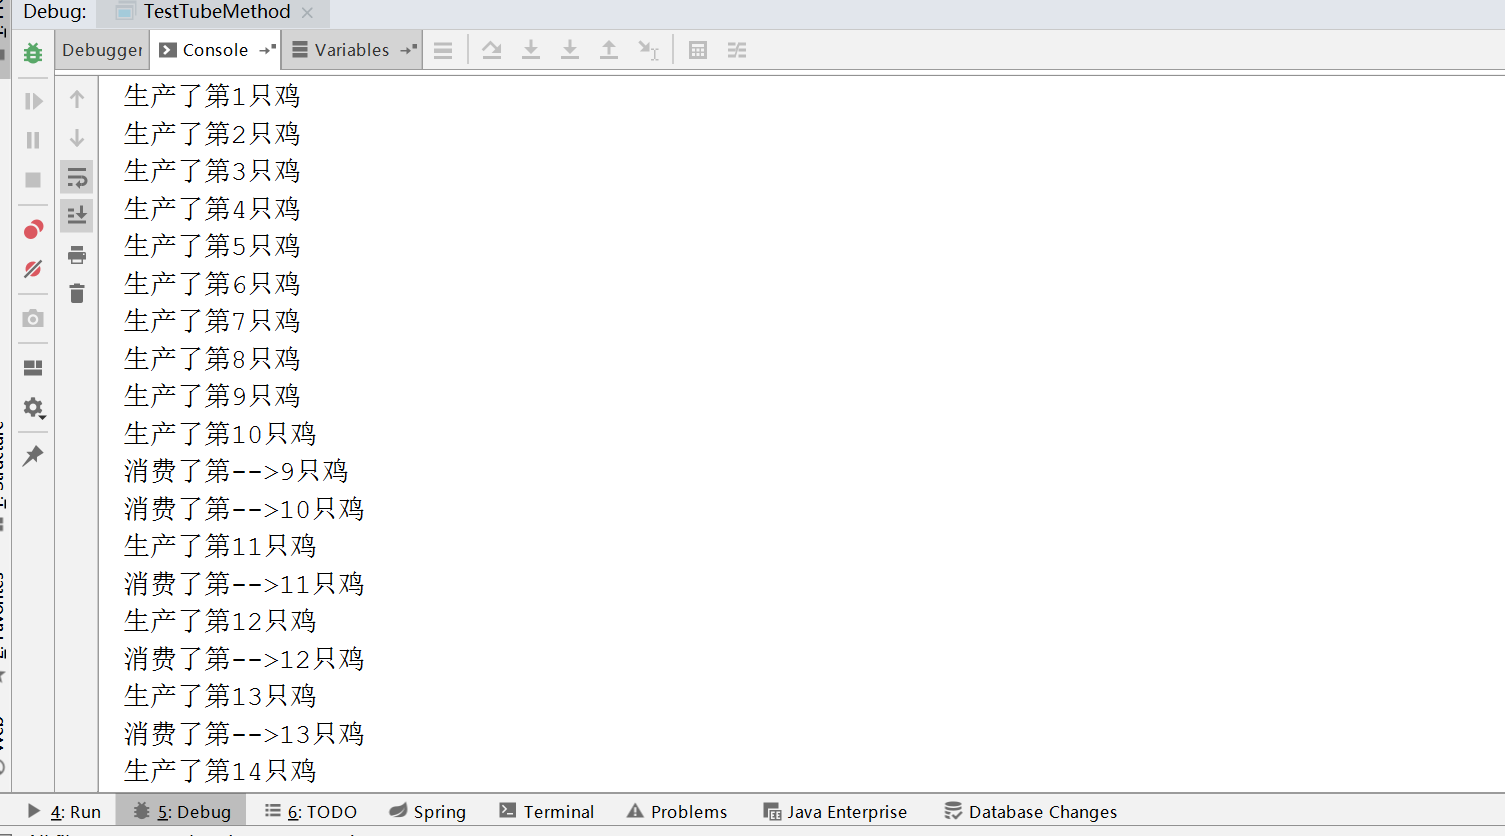The width and height of the screenshot is (1505, 836).
Task: Click the Rerun debug bug icon
Action: click(x=33, y=53)
